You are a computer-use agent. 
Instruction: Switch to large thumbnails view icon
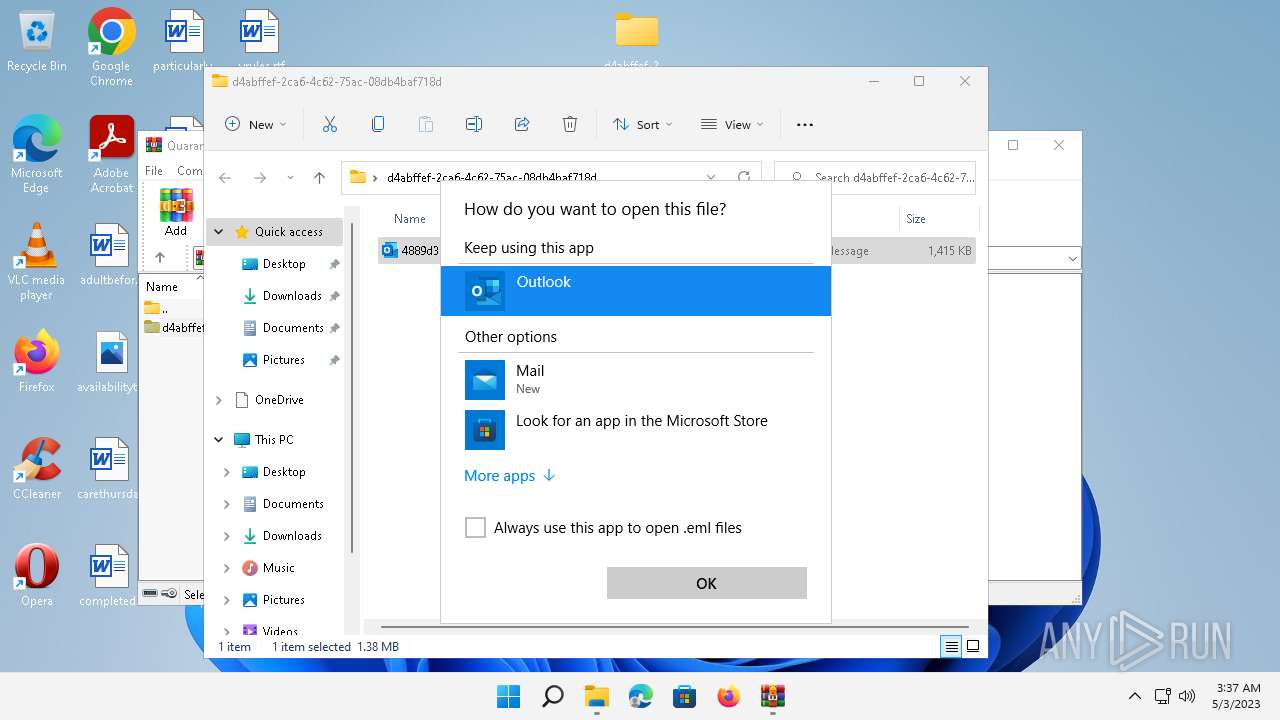click(973, 647)
